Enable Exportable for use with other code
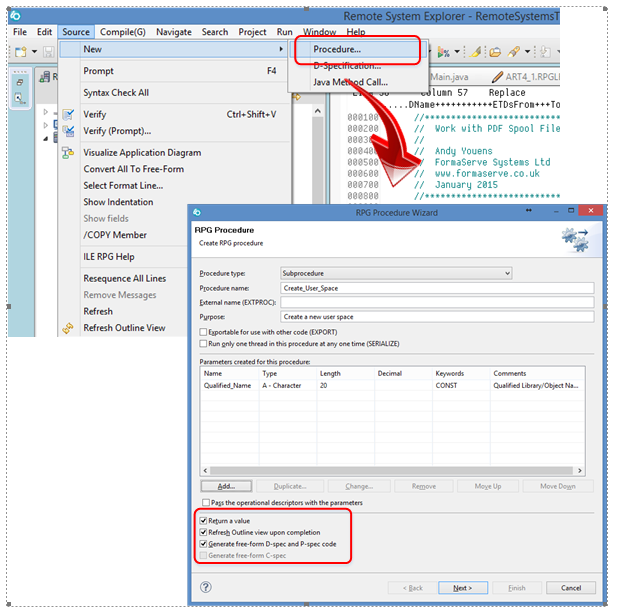 204,331
